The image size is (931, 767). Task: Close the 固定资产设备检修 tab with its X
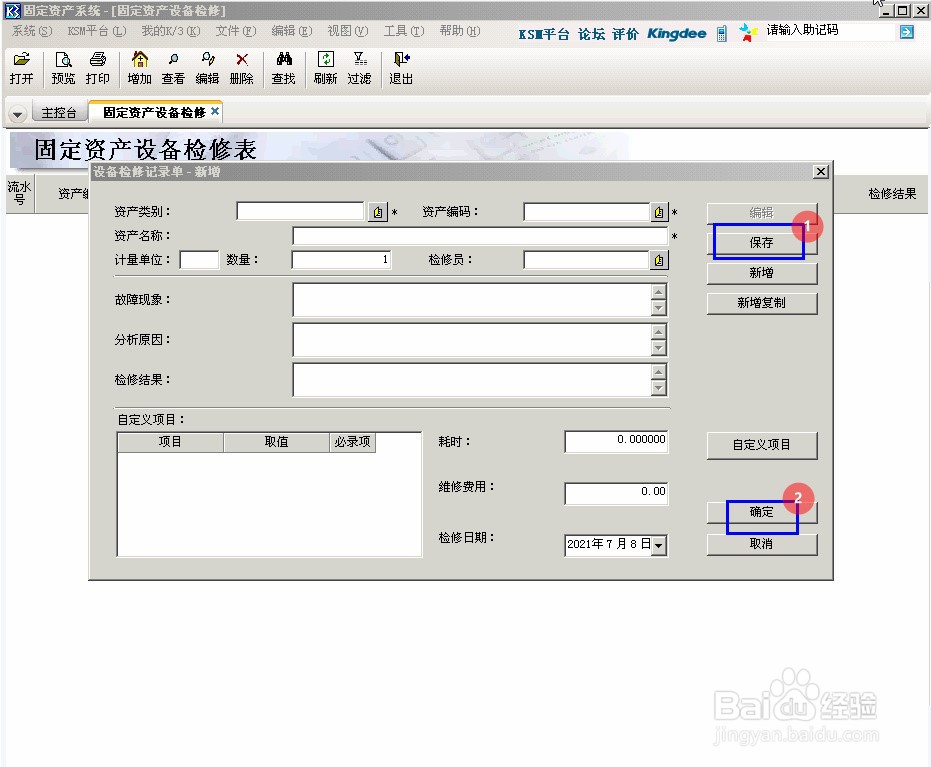coord(215,111)
